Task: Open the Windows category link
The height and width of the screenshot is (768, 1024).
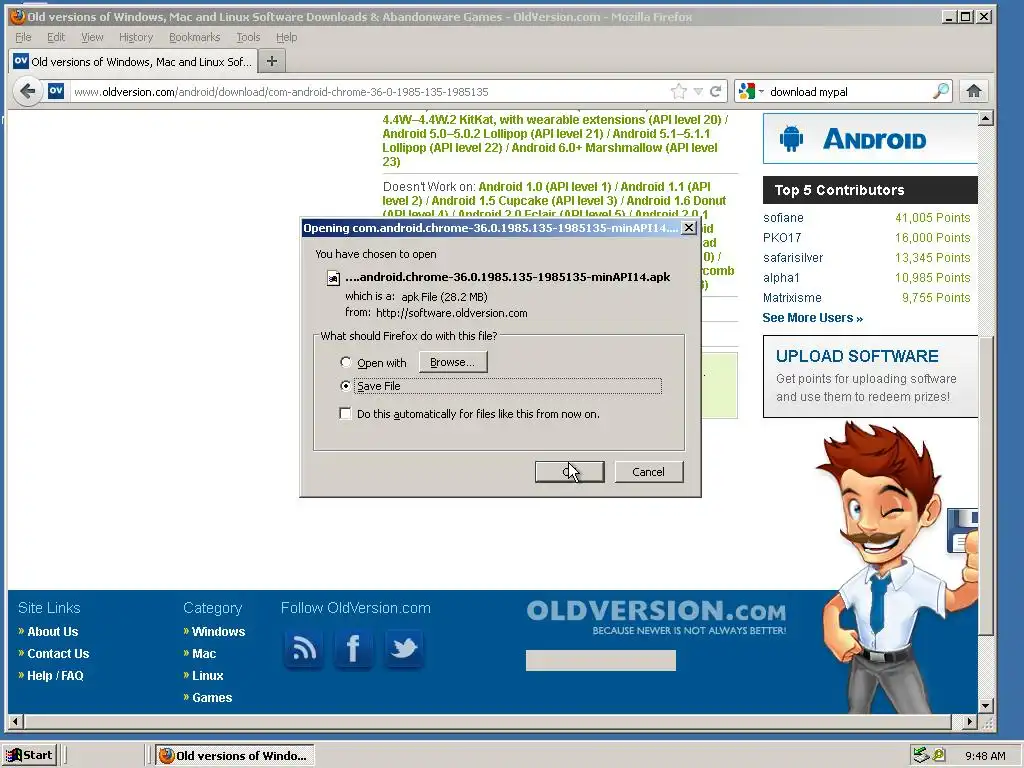Action: [x=218, y=632]
